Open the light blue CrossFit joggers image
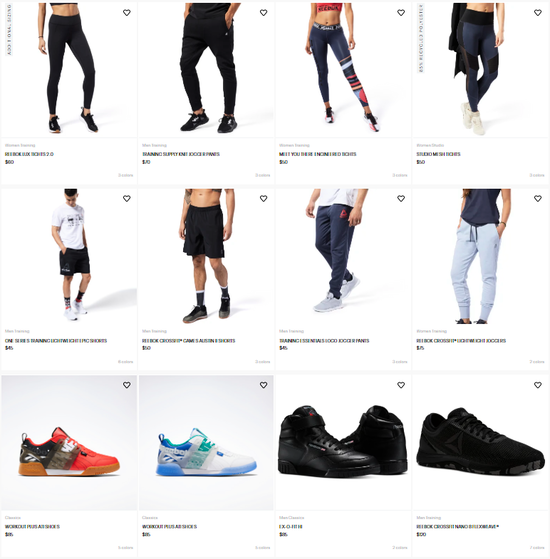This screenshot has width=550, height=559. pyautogui.click(x=480, y=256)
